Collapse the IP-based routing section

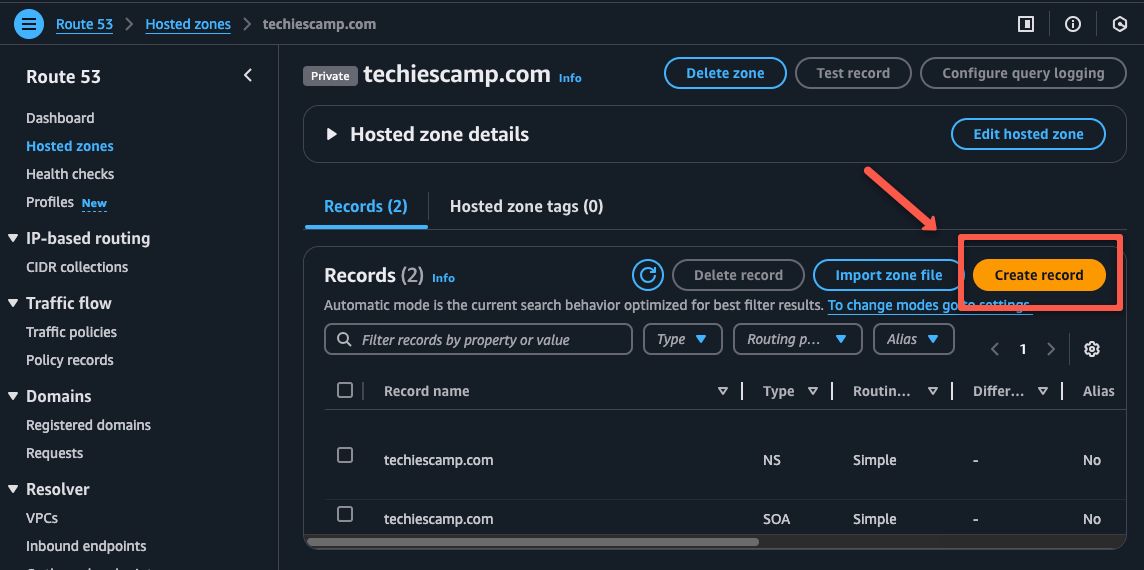[13, 238]
